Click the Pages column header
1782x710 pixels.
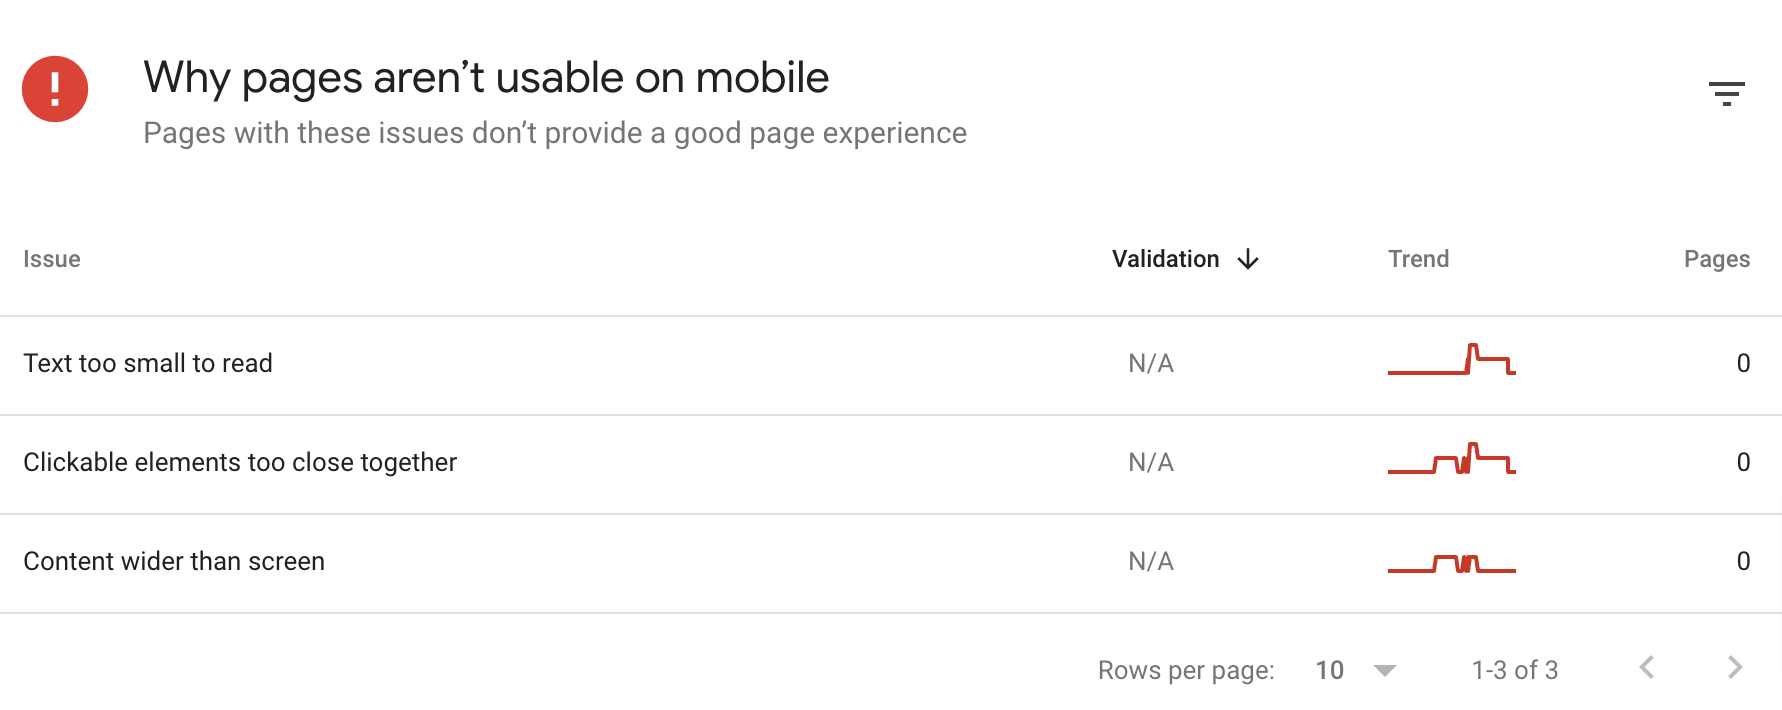[1716, 259]
